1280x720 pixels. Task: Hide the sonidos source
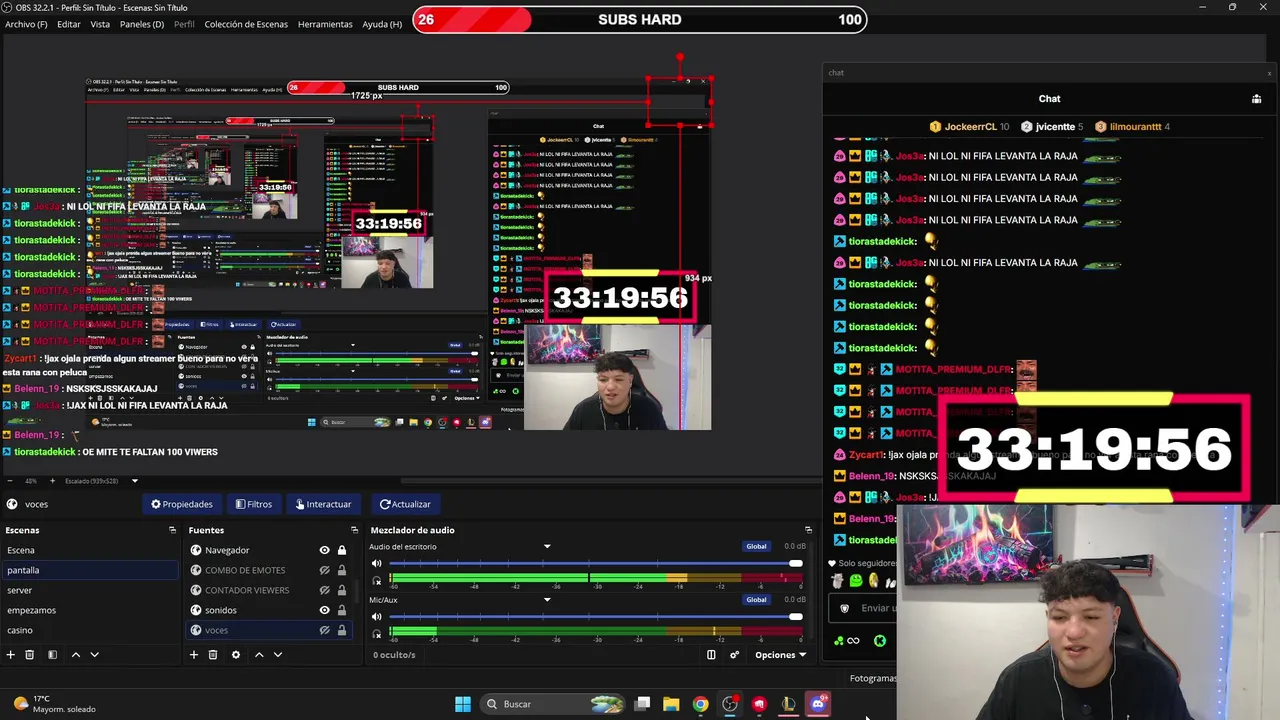(324, 610)
